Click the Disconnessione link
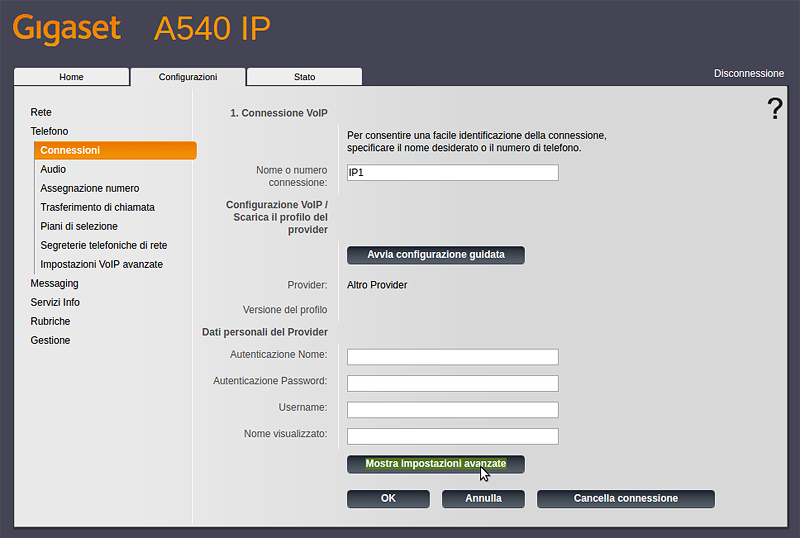This screenshot has width=800, height=538. [x=748, y=74]
